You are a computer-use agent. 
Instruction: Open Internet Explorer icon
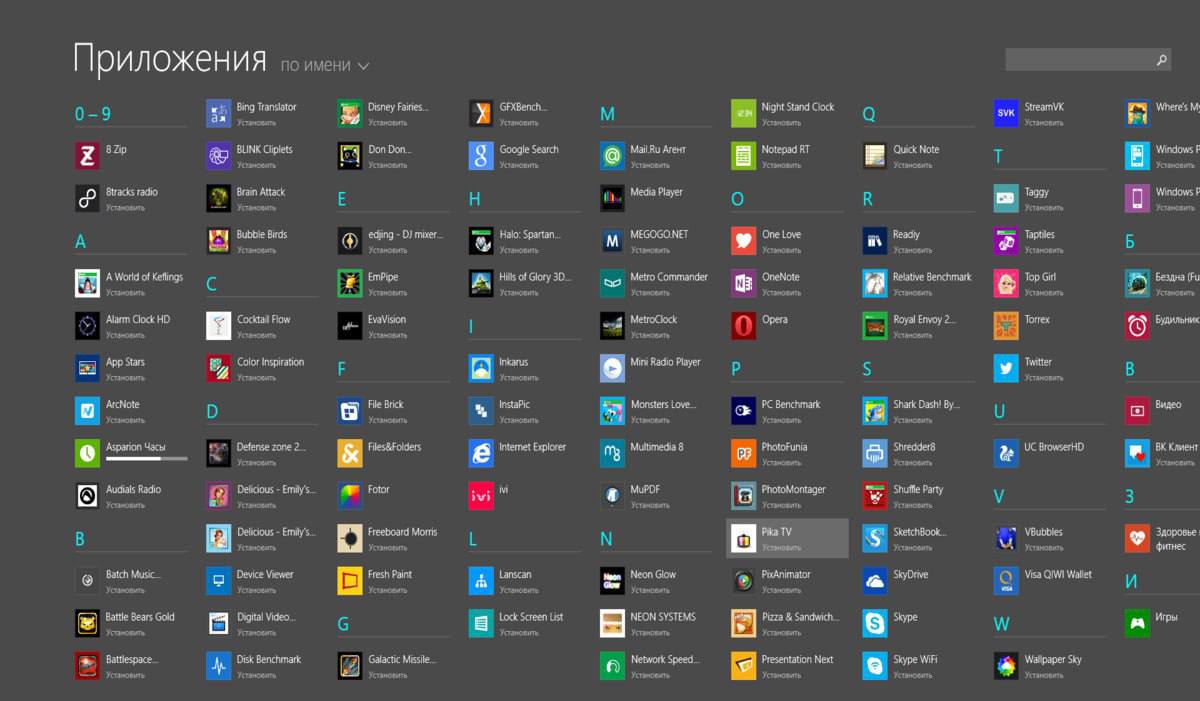[x=481, y=453]
